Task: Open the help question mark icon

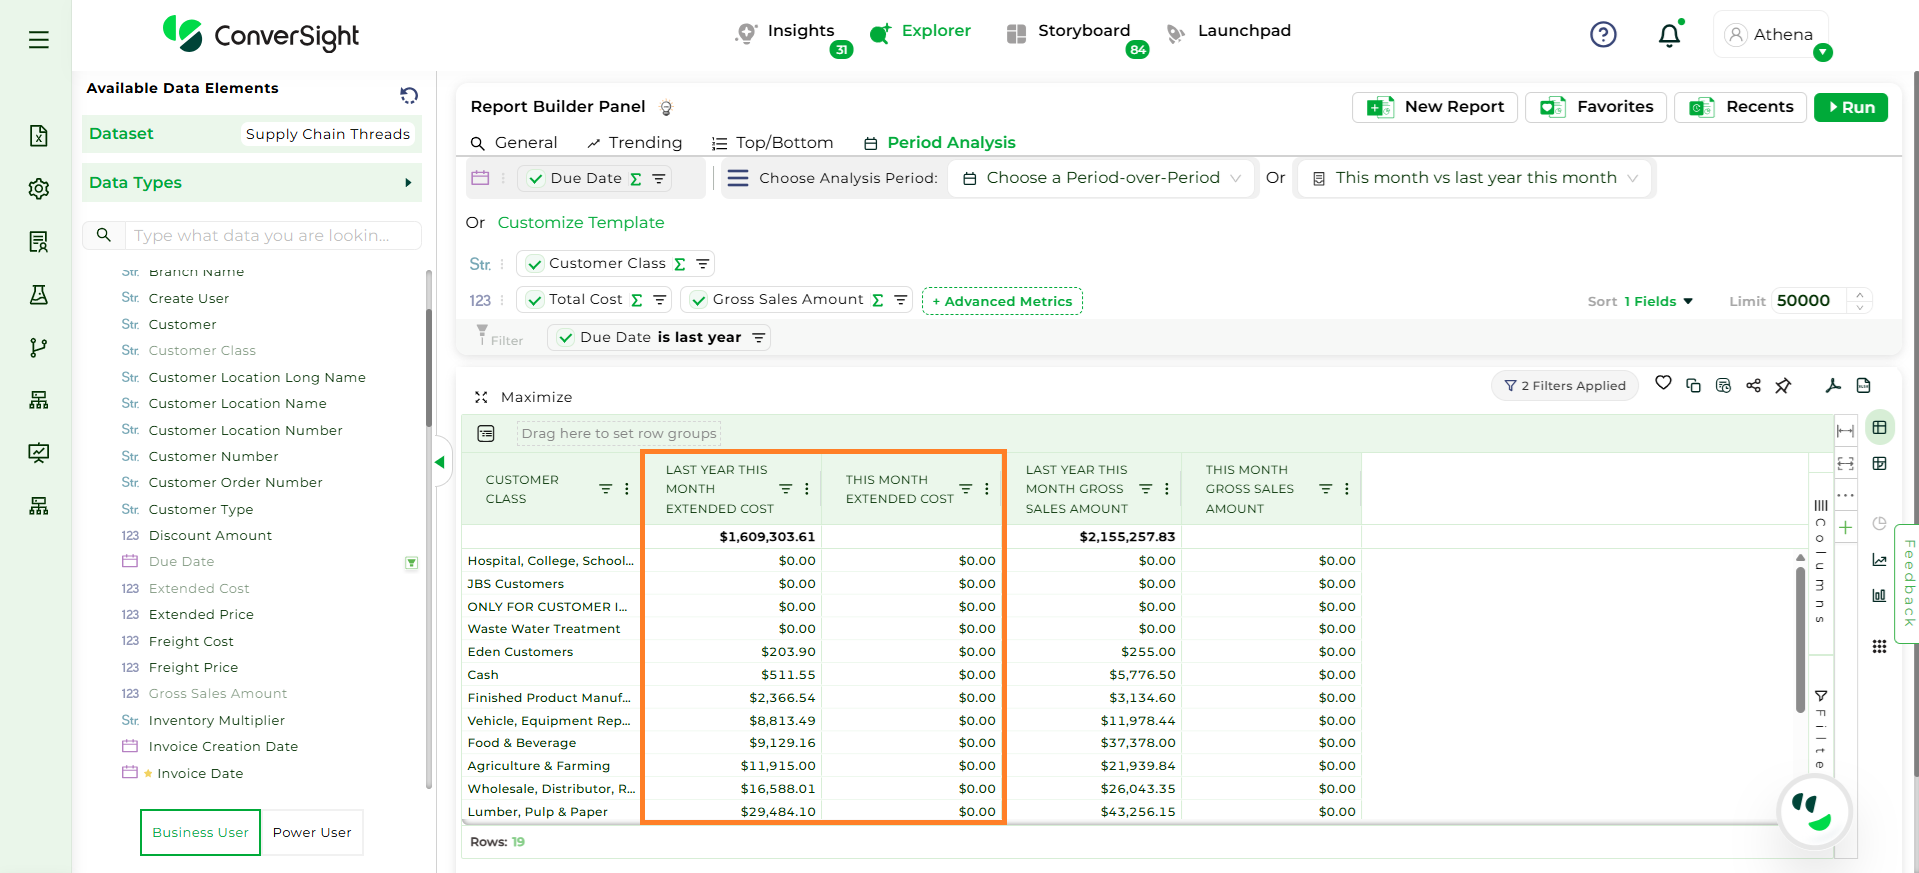Action: 1603,35
